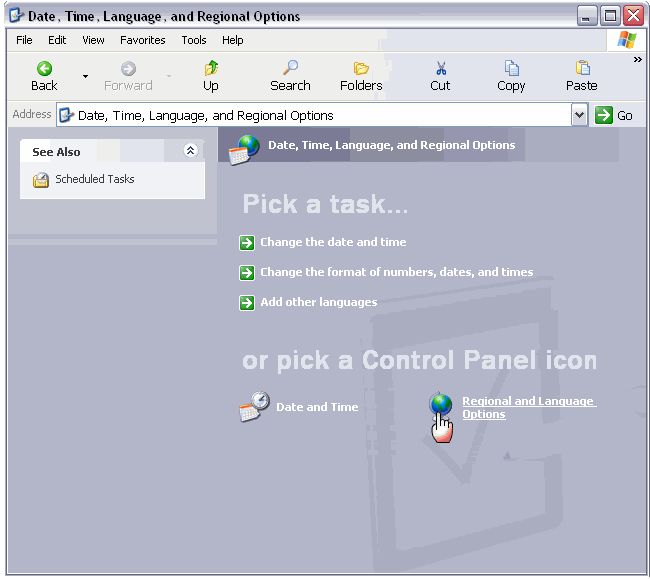Click inside the Address bar field
The width and height of the screenshot is (650, 580).
(313, 115)
